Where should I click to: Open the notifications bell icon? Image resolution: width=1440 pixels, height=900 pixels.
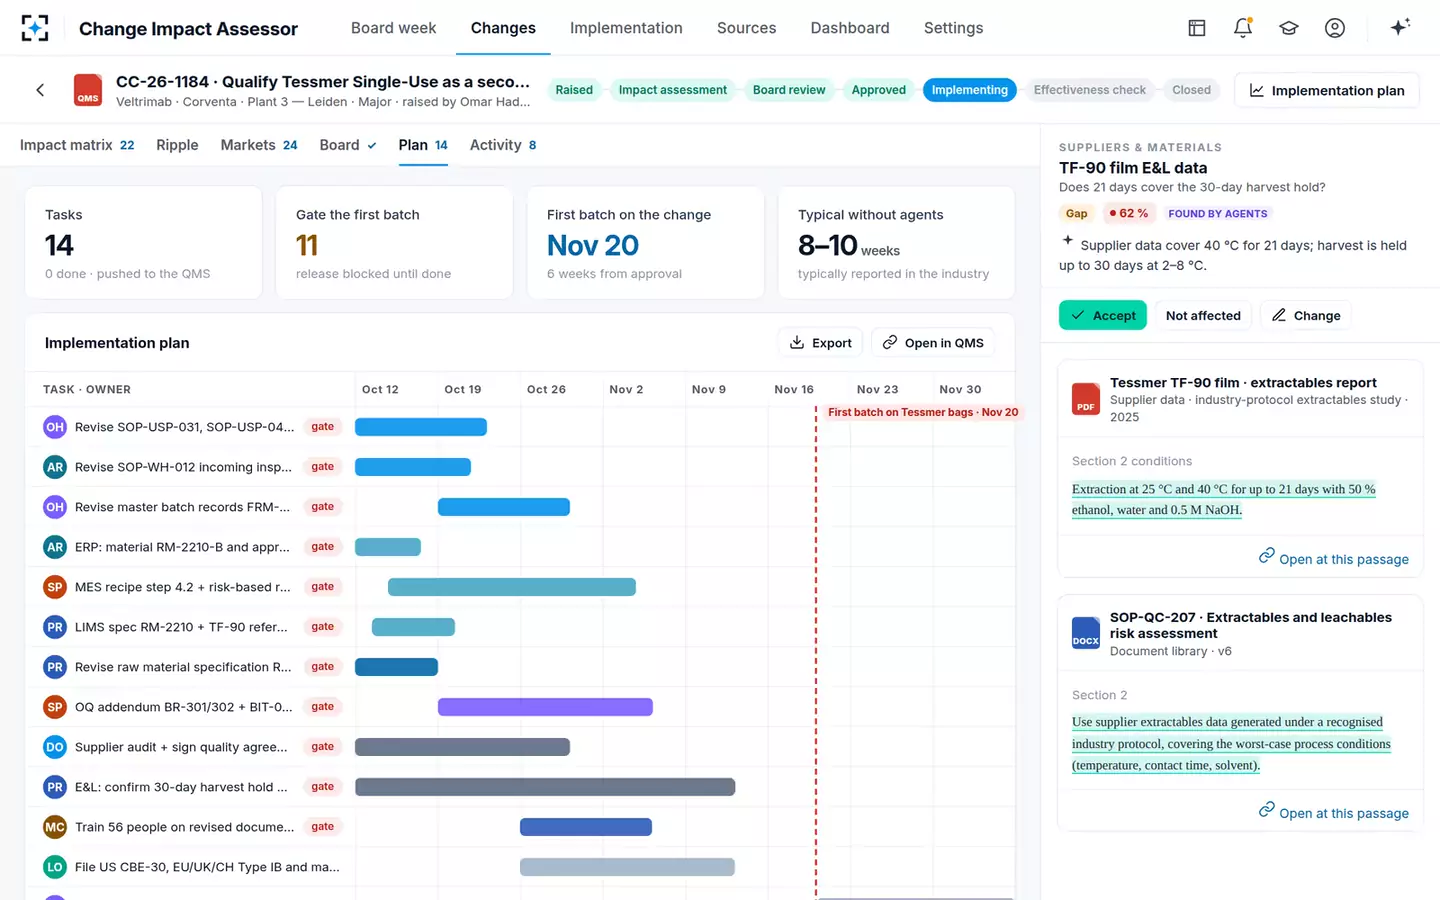coord(1243,28)
